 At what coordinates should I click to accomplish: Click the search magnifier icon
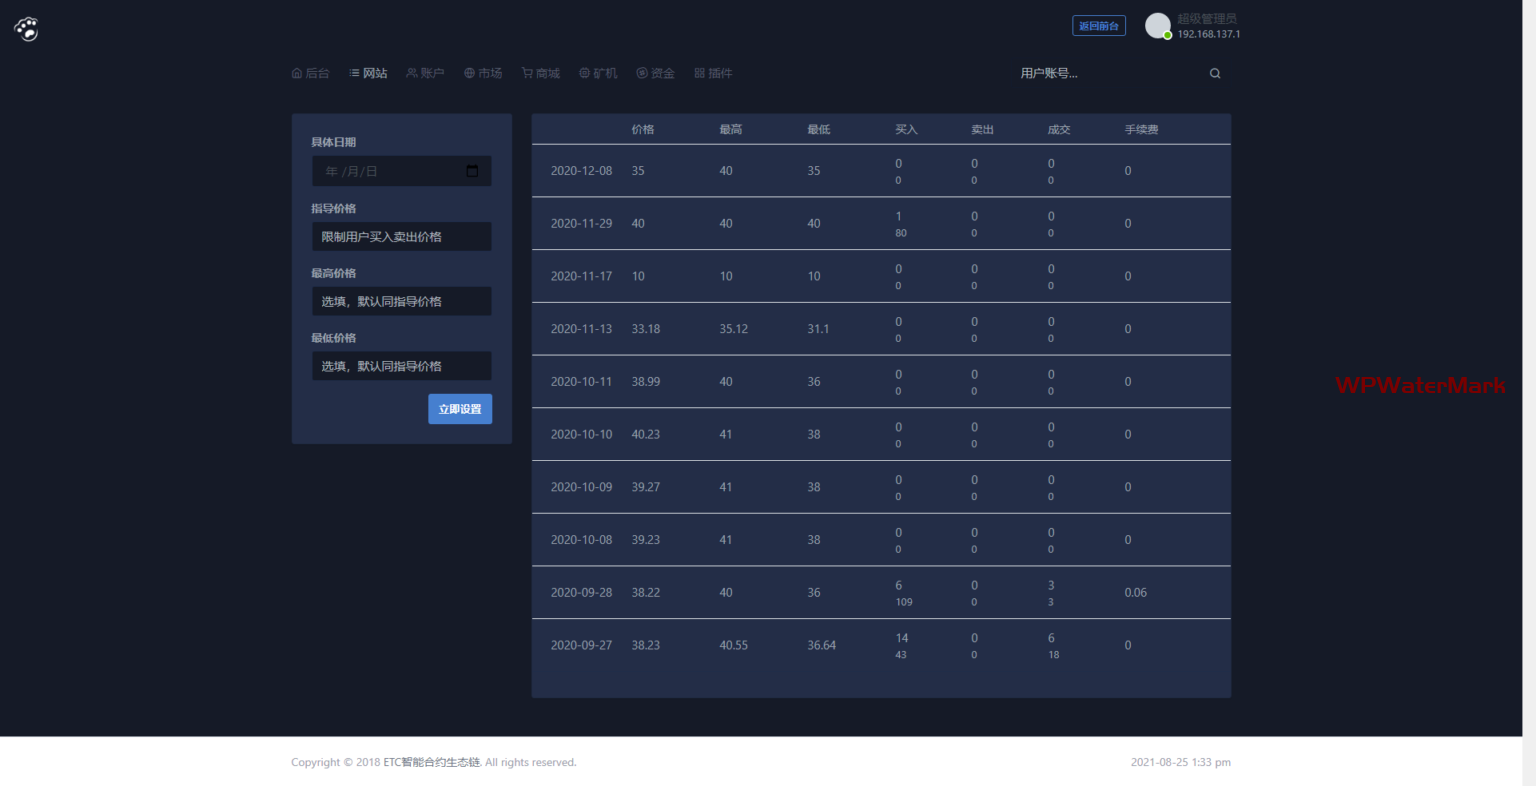pos(1215,73)
